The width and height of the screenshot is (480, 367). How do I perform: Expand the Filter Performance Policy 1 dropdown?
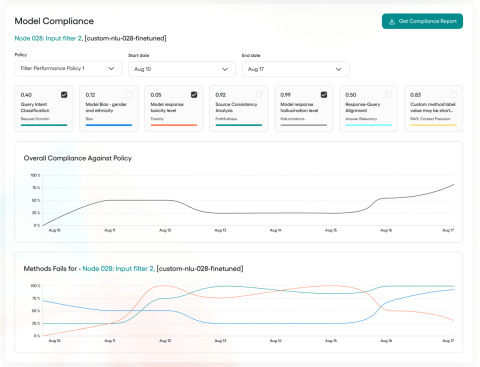pos(68,68)
